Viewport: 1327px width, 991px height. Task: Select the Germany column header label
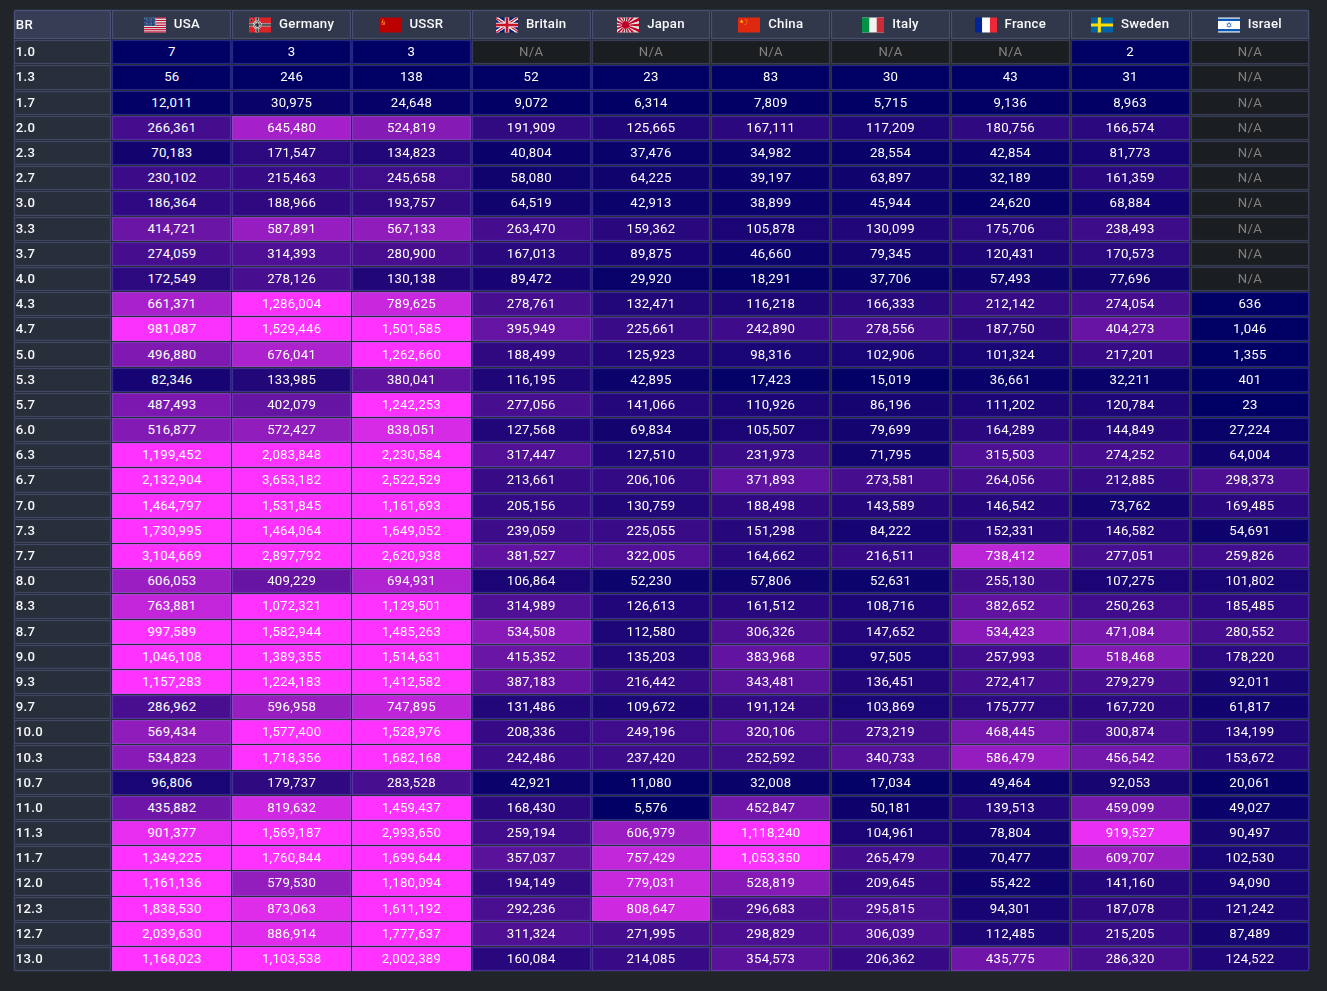pos(306,24)
